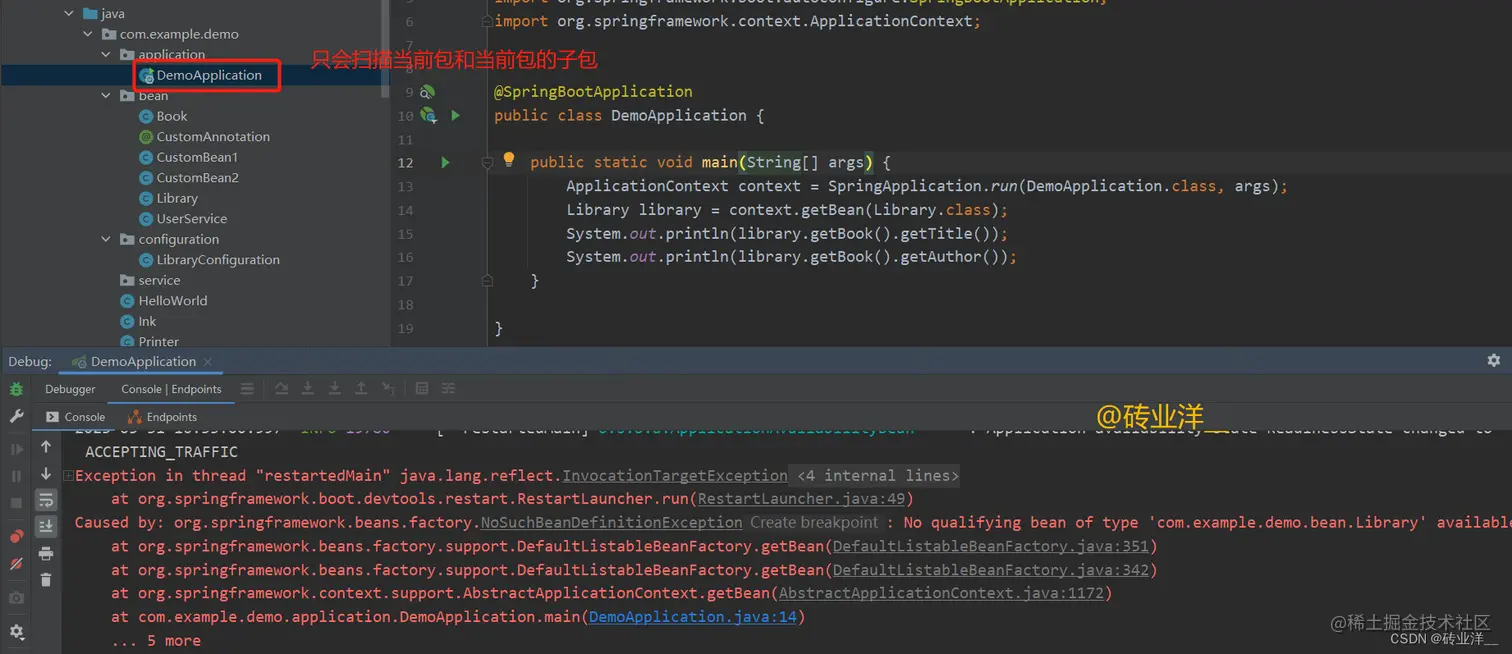Select CustomBean1 in project tree
This screenshot has width=1512, height=654.
coord(188,157)
